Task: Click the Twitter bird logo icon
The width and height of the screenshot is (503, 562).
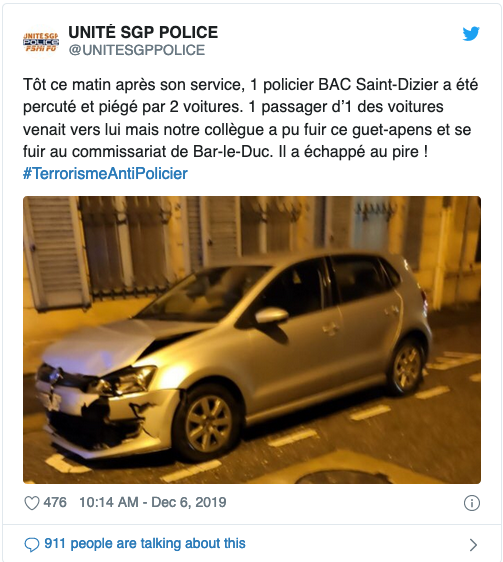Action: [471, 34]
